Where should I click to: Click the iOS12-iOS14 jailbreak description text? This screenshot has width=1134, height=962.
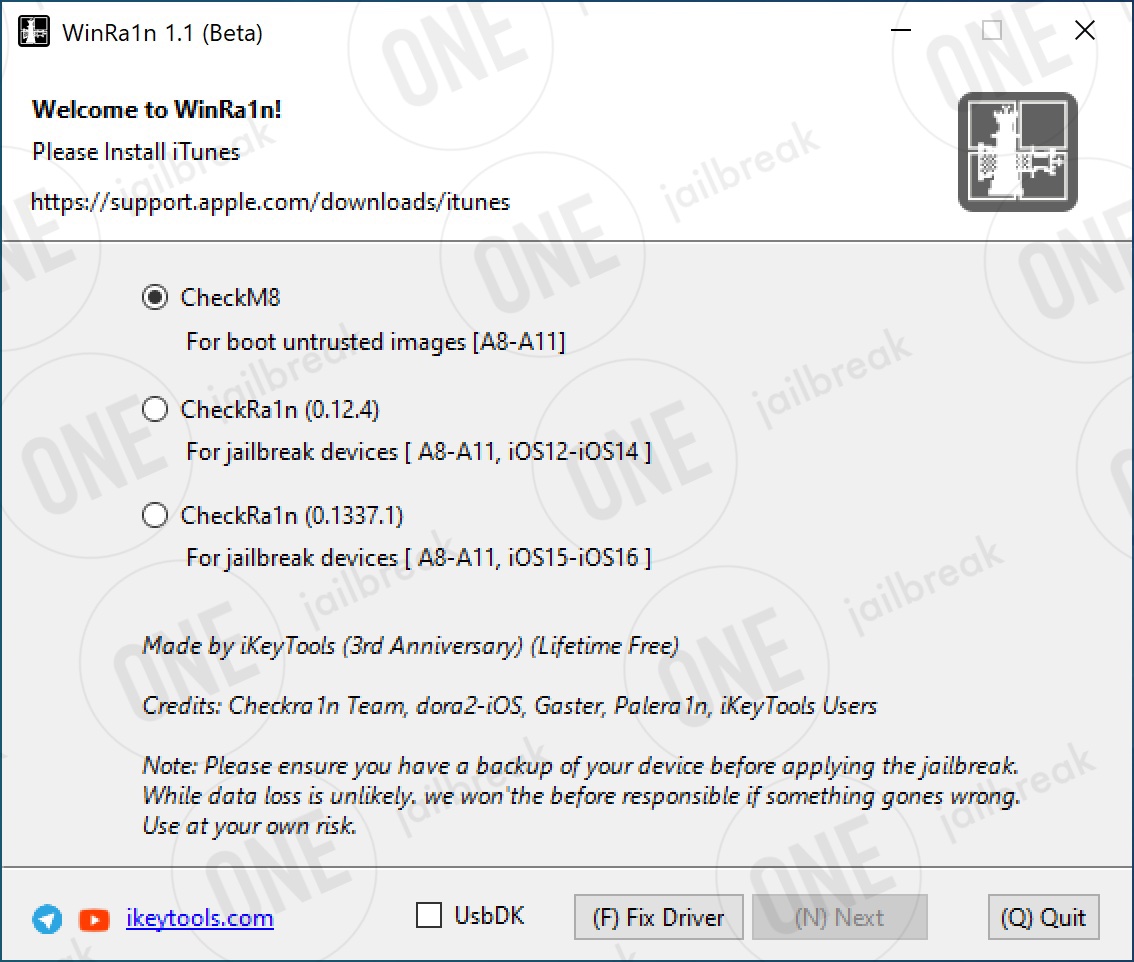(418, 453)
